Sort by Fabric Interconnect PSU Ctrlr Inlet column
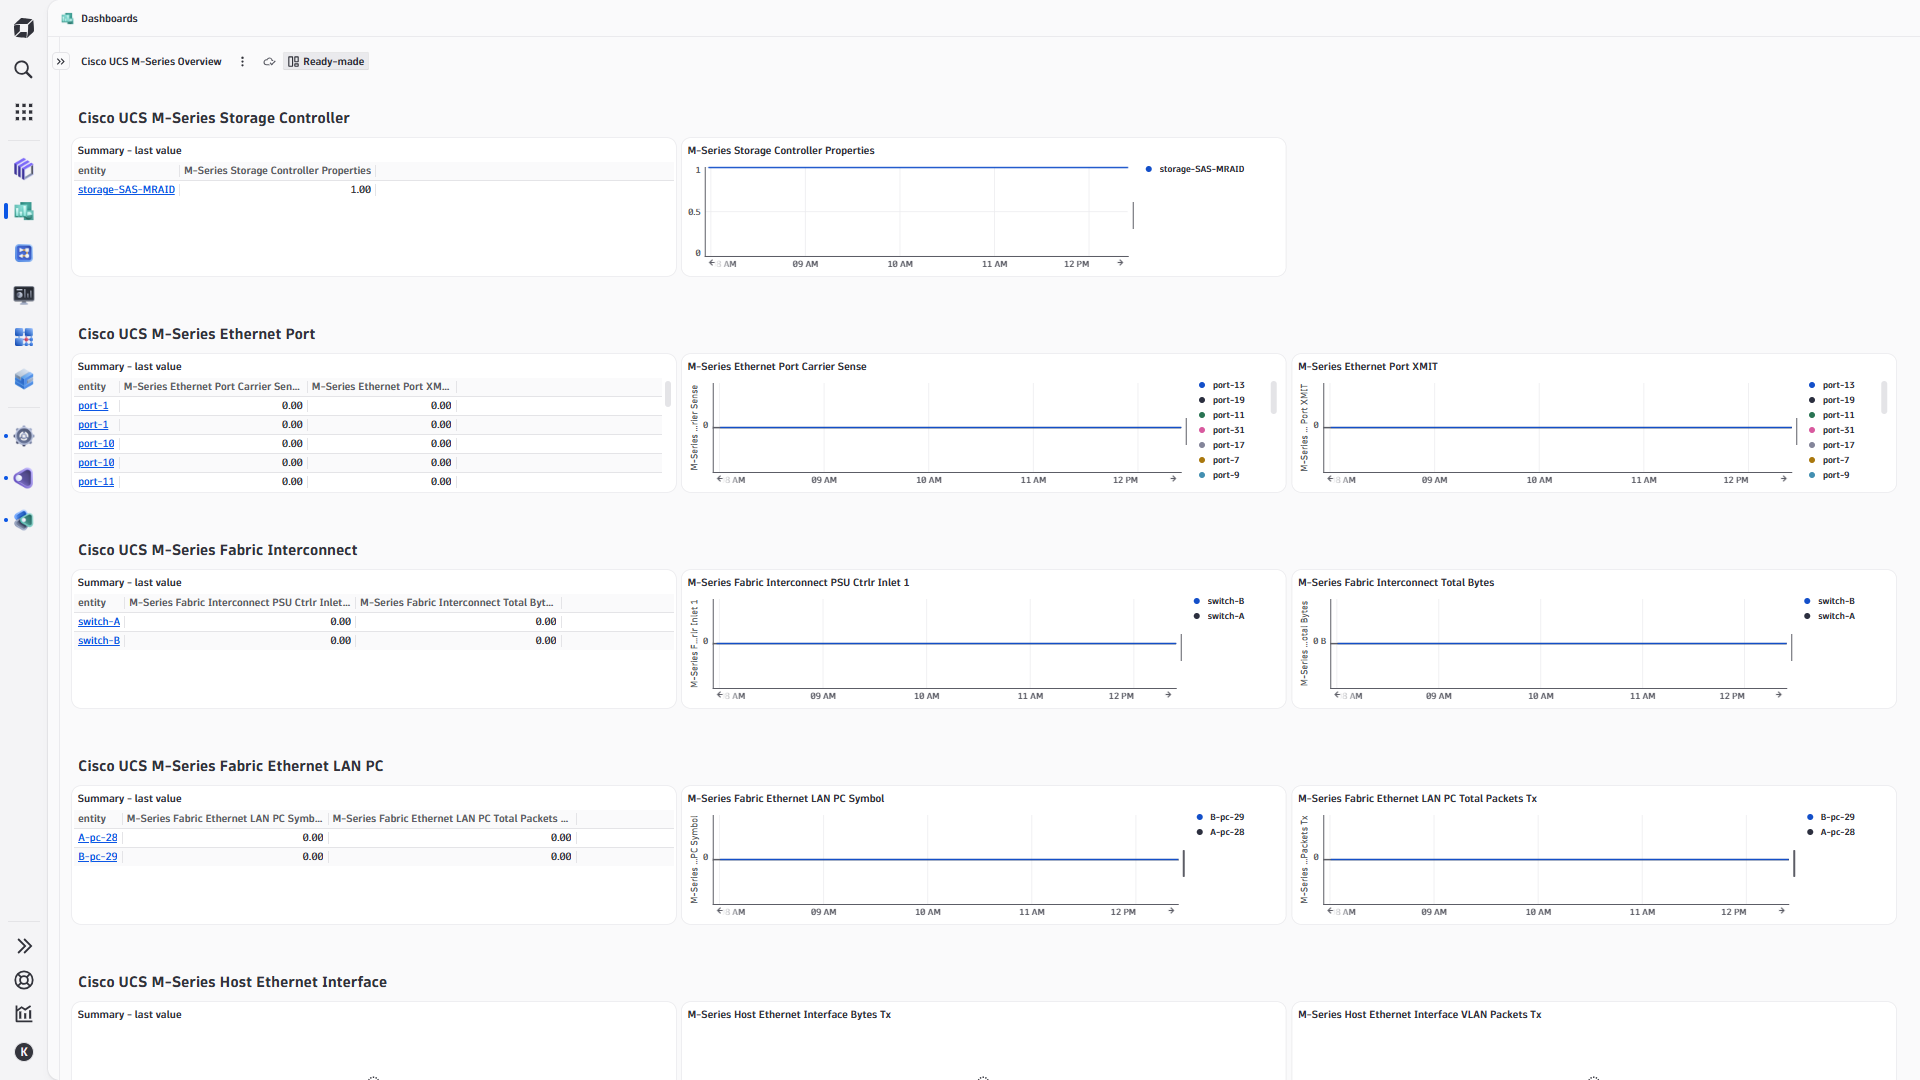Viewport: 1920px width, 1080px height. 240,603
